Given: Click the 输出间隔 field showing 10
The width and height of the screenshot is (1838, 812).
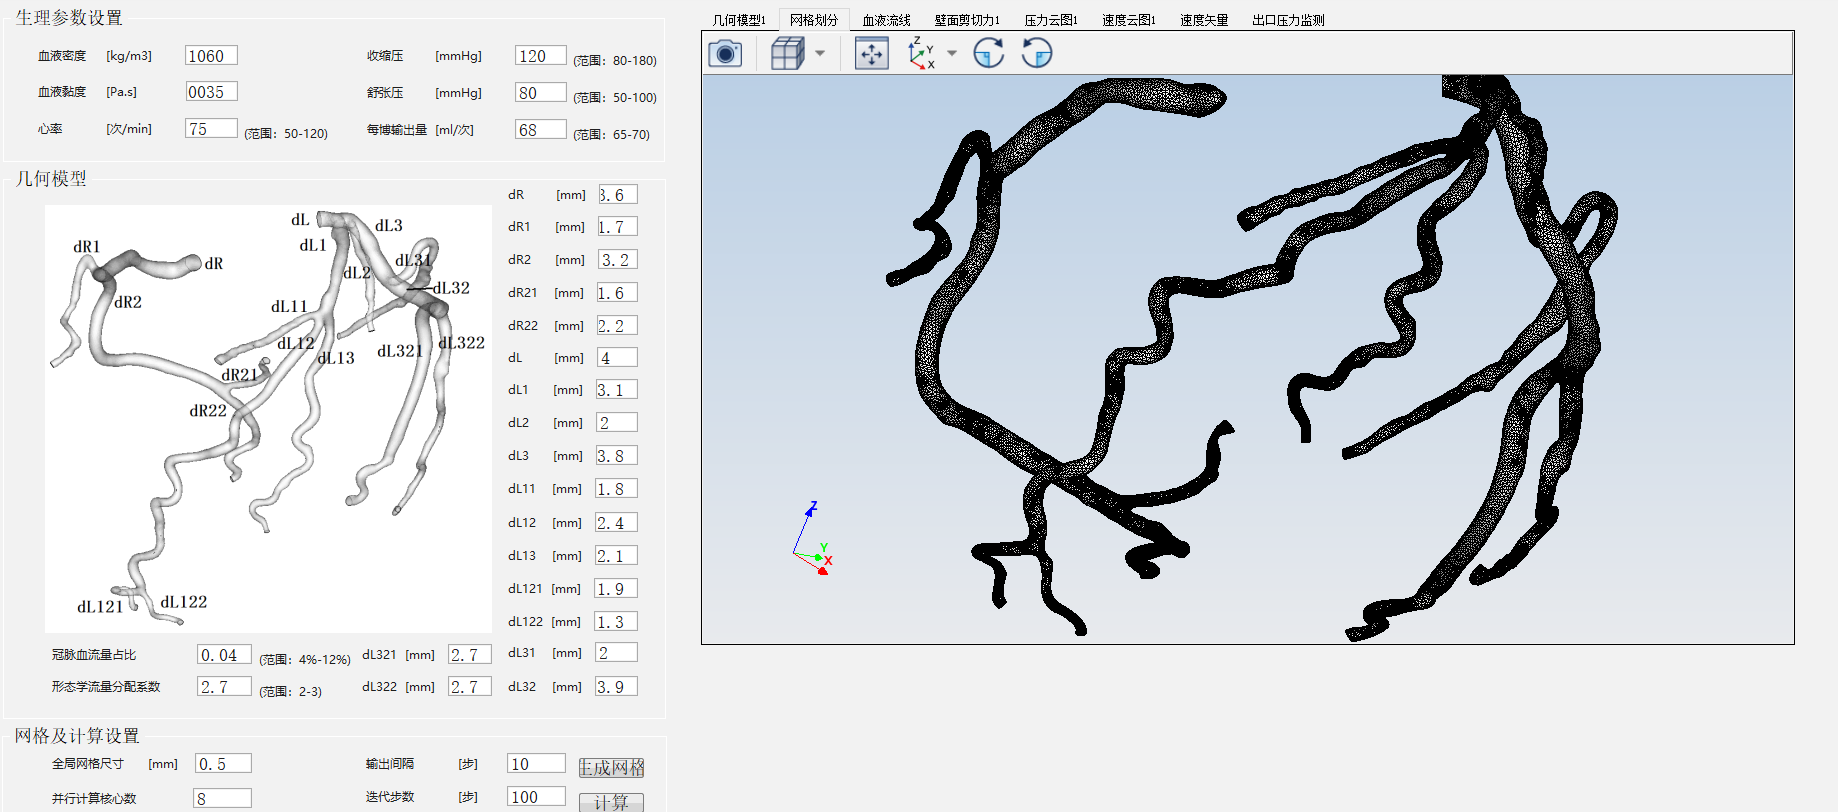Looking at the screenshot, I should 537,764.
